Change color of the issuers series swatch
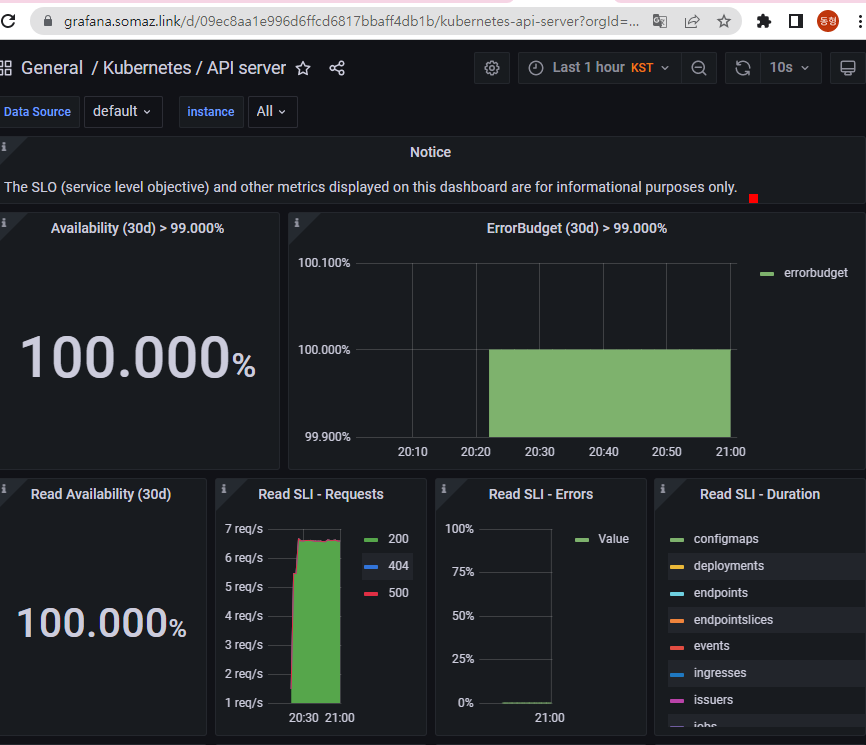Image resolution: width=866 pixels, height=745 pixels. click(677, 701)
